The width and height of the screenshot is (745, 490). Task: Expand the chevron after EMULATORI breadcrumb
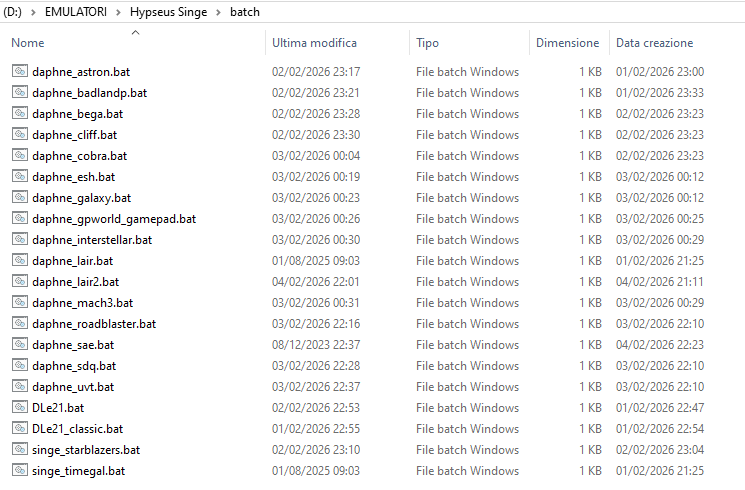point(118,12)
